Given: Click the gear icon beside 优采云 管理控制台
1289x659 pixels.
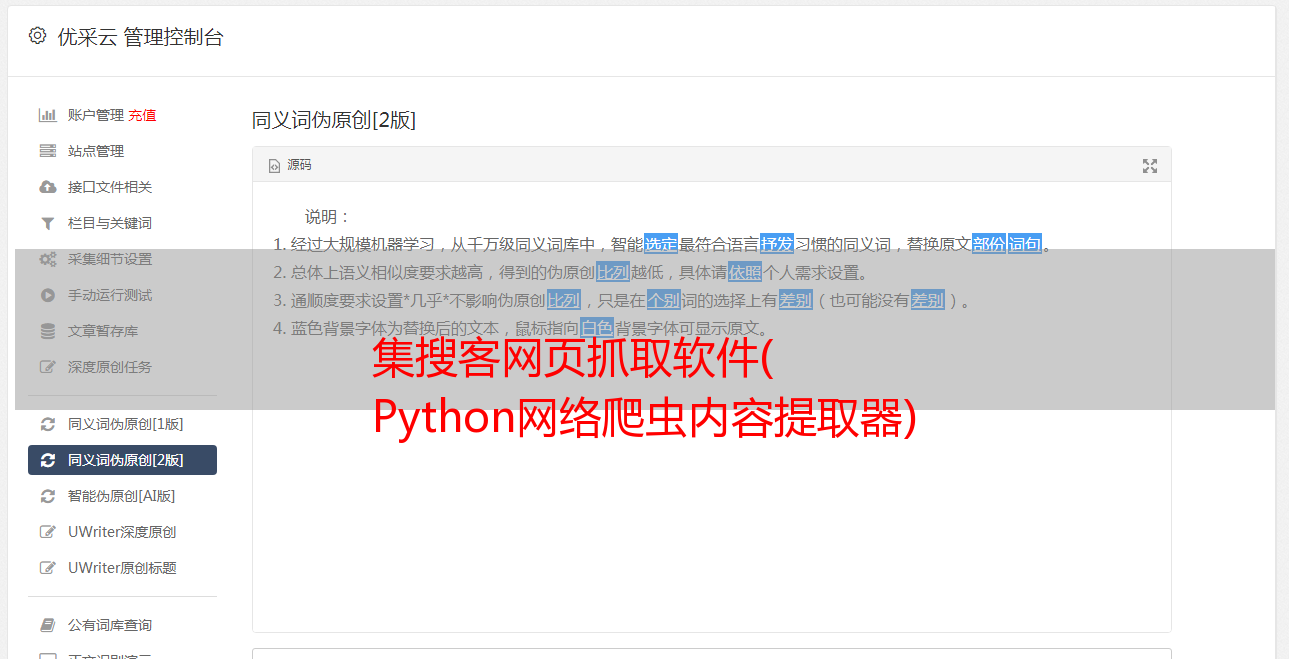Looking at the screenshot, I should coord(37,36).
